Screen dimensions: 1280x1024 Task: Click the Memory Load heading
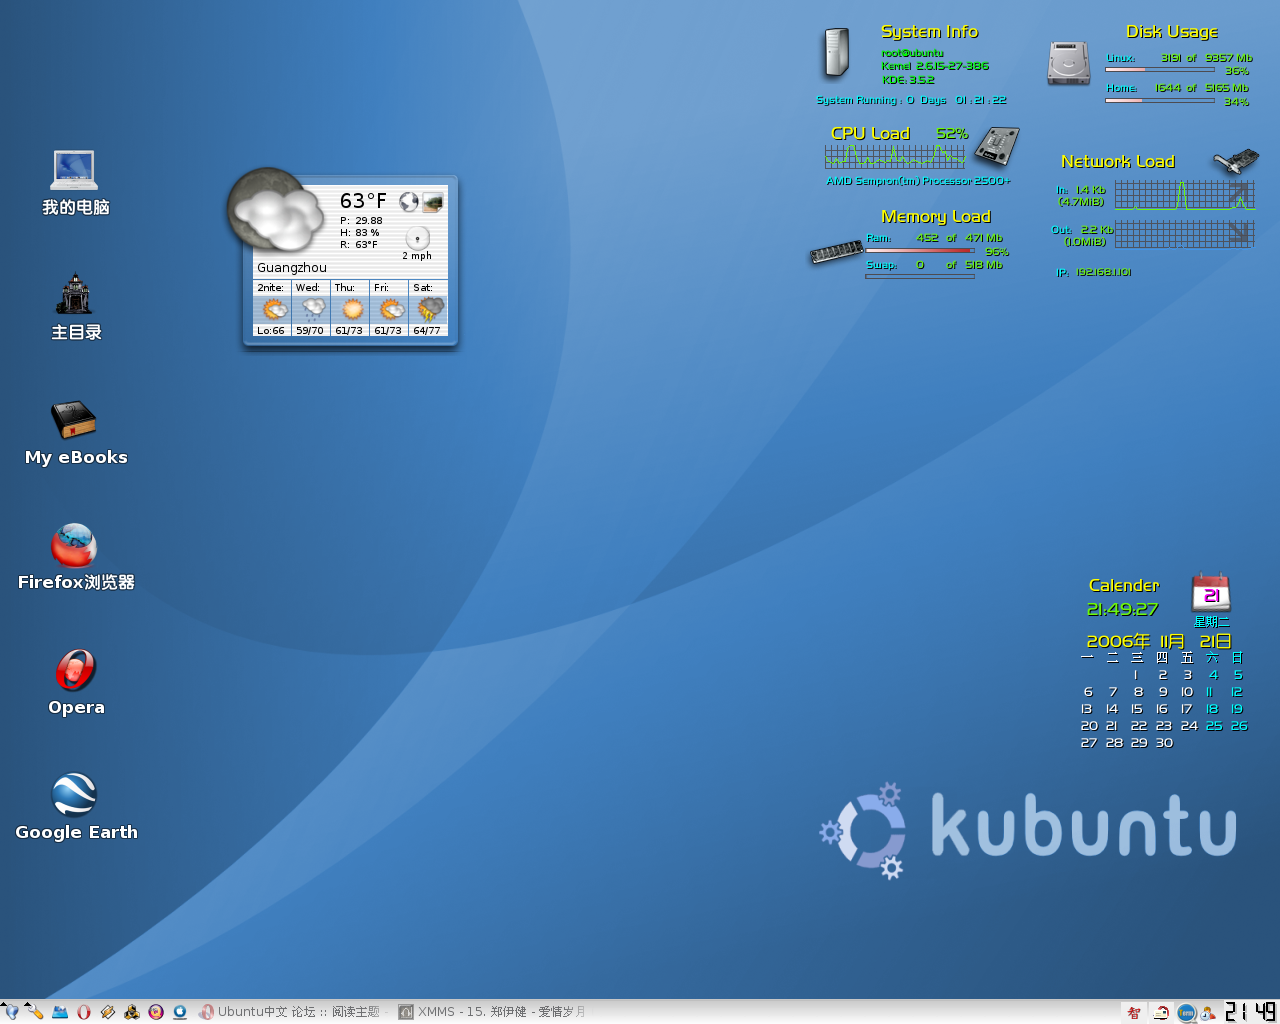click(x=935, y=217)
